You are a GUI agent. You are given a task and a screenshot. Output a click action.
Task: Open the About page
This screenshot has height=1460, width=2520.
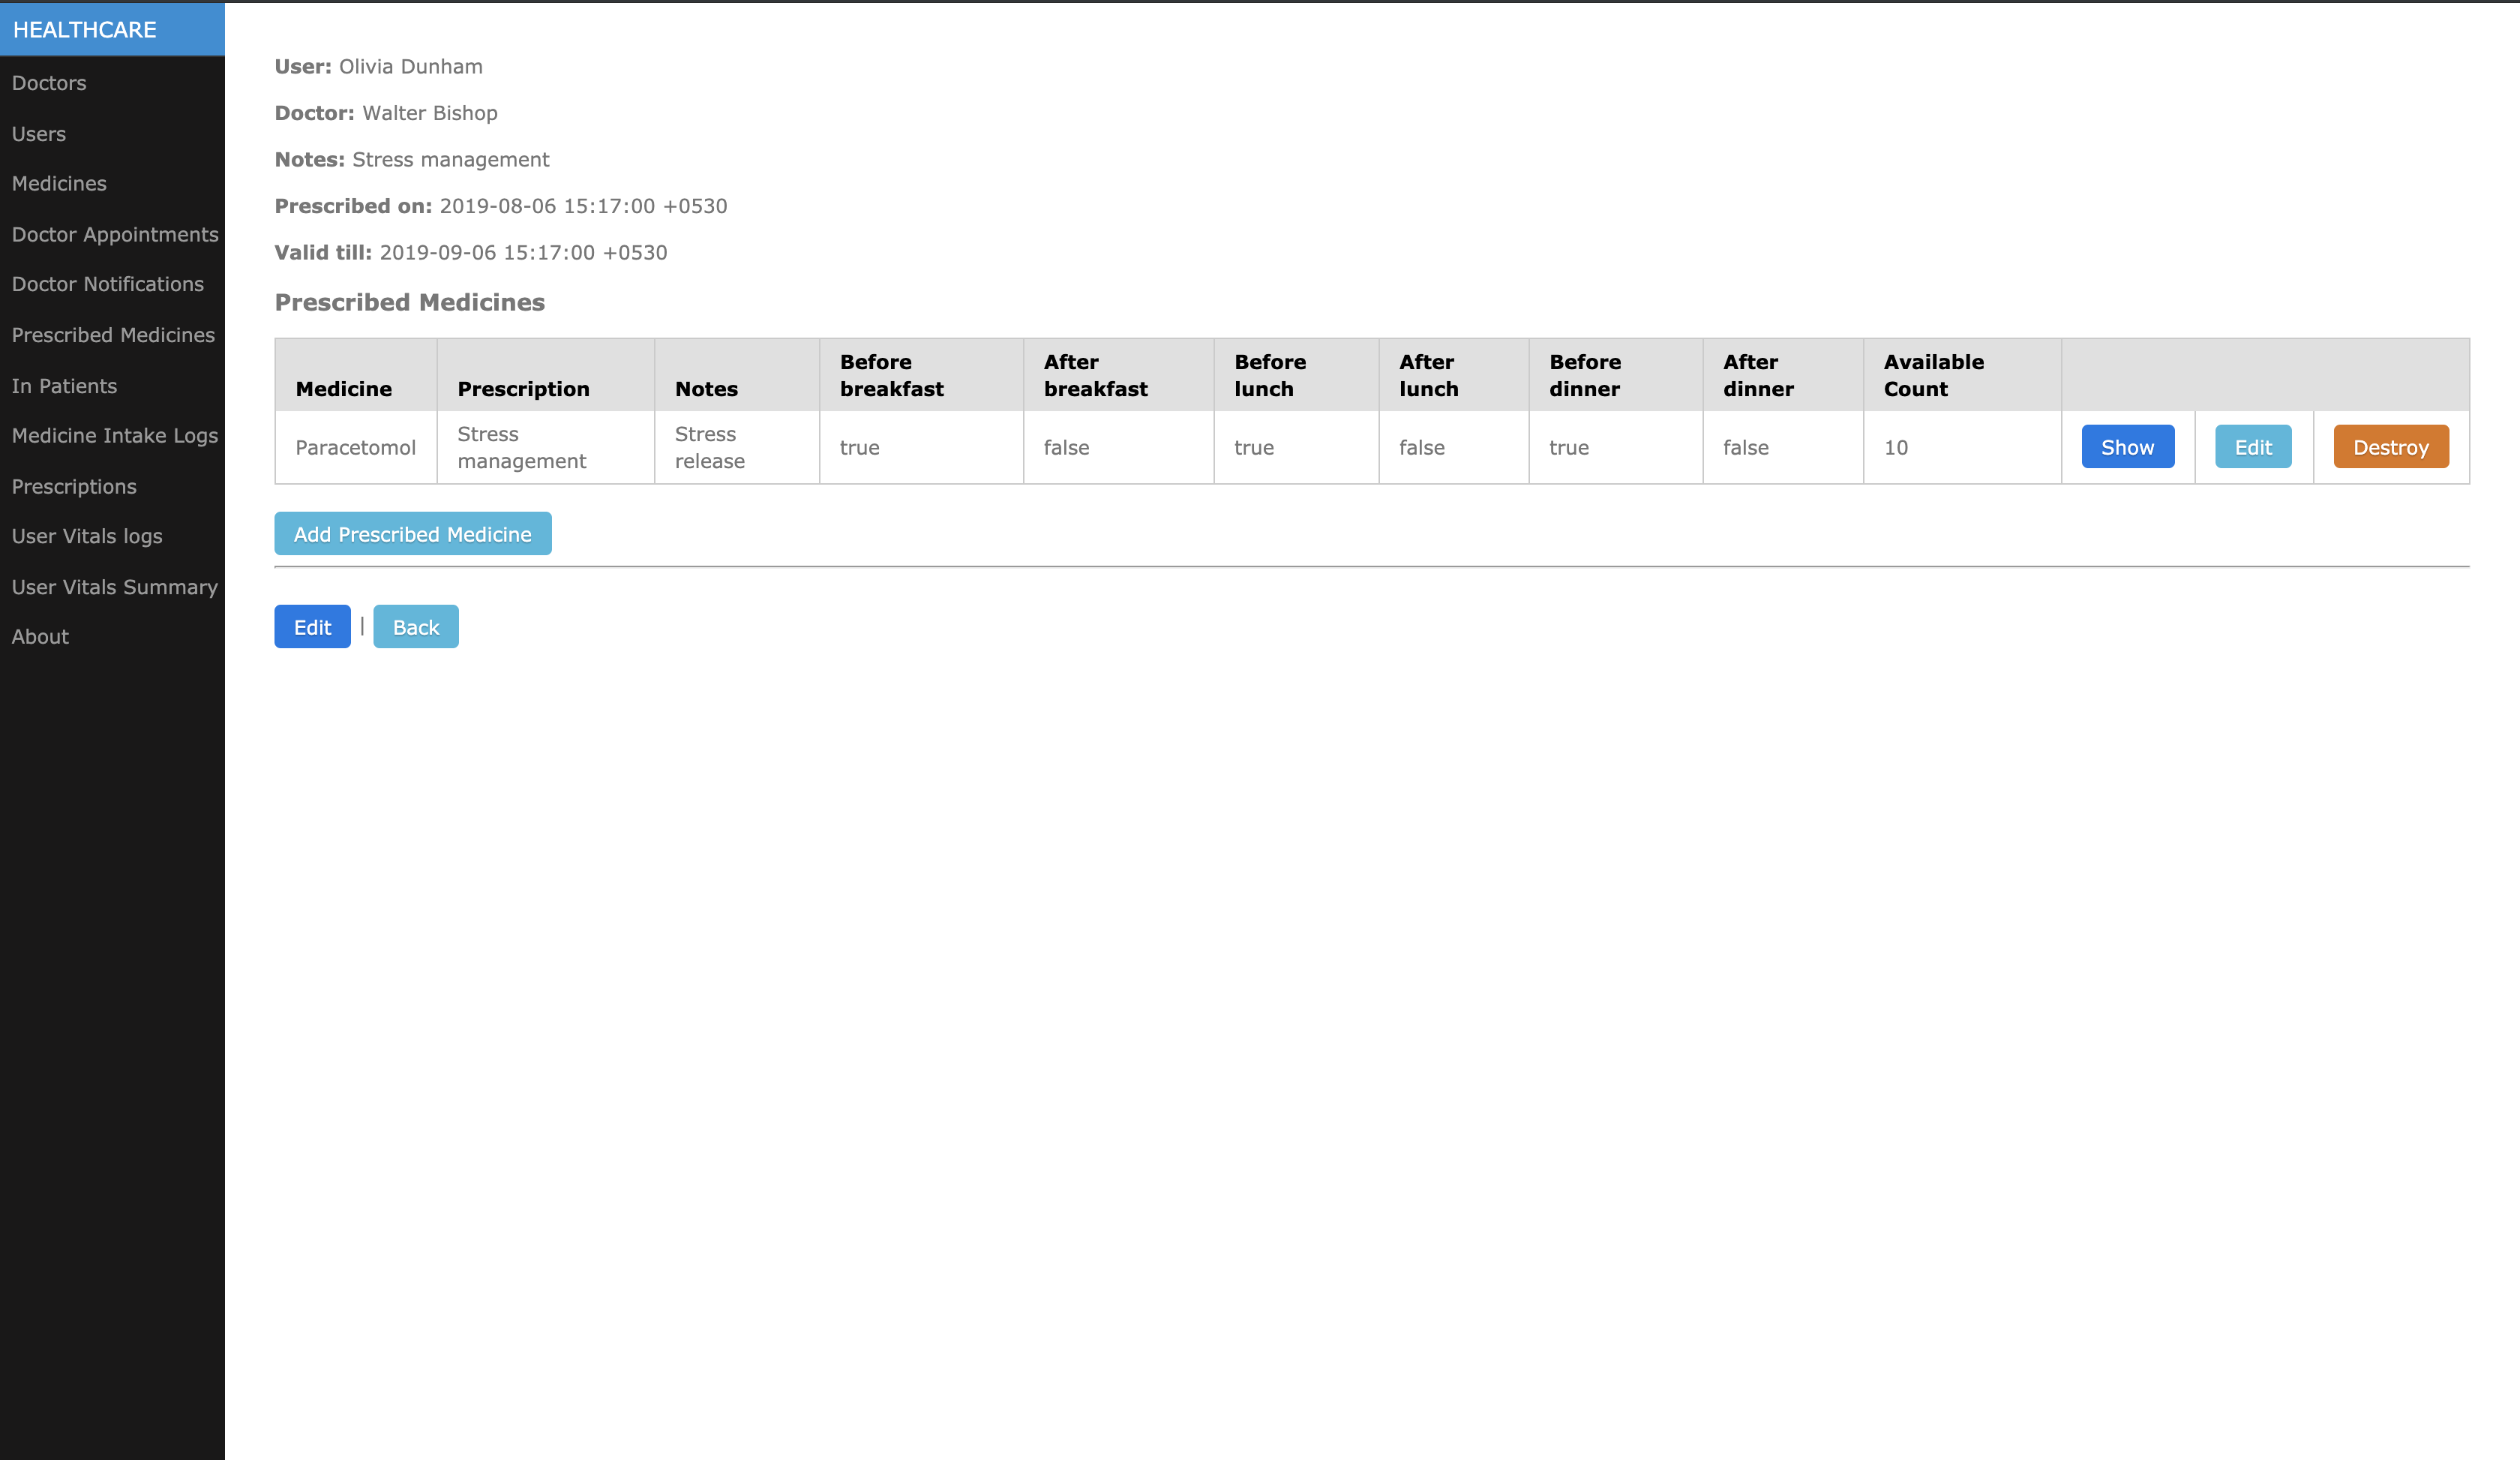pyautogui.click(x=40, y=637)
